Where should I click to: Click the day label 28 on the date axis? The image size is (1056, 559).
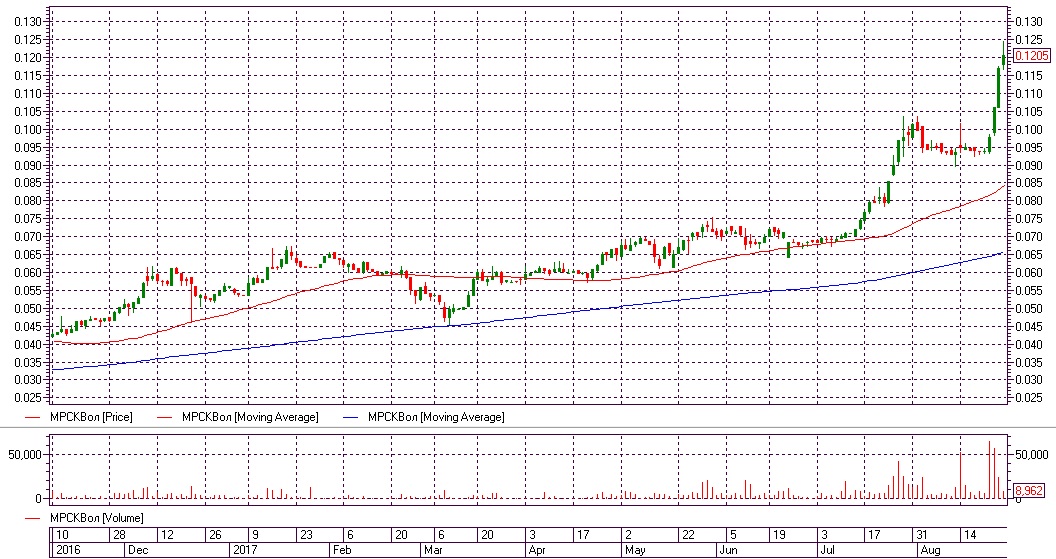coord(119,535)
